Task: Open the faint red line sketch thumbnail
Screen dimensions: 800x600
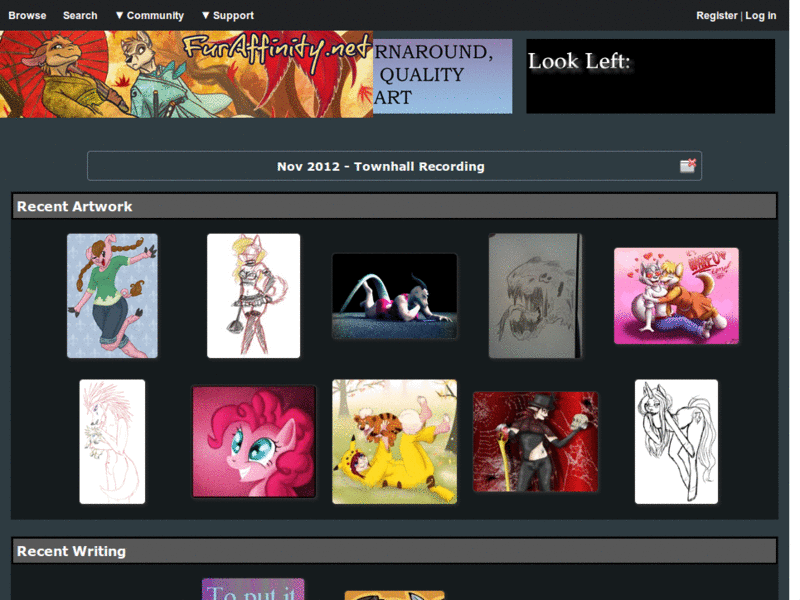Action: [x=112, y=441]
